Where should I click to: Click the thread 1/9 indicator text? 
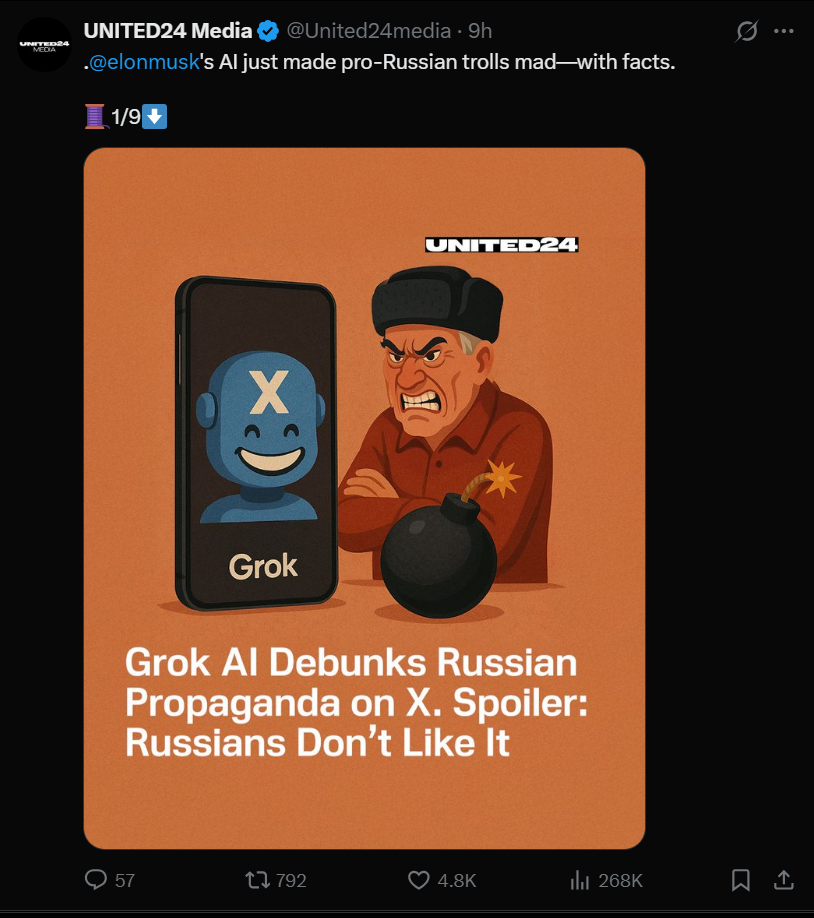pos(126,117)
